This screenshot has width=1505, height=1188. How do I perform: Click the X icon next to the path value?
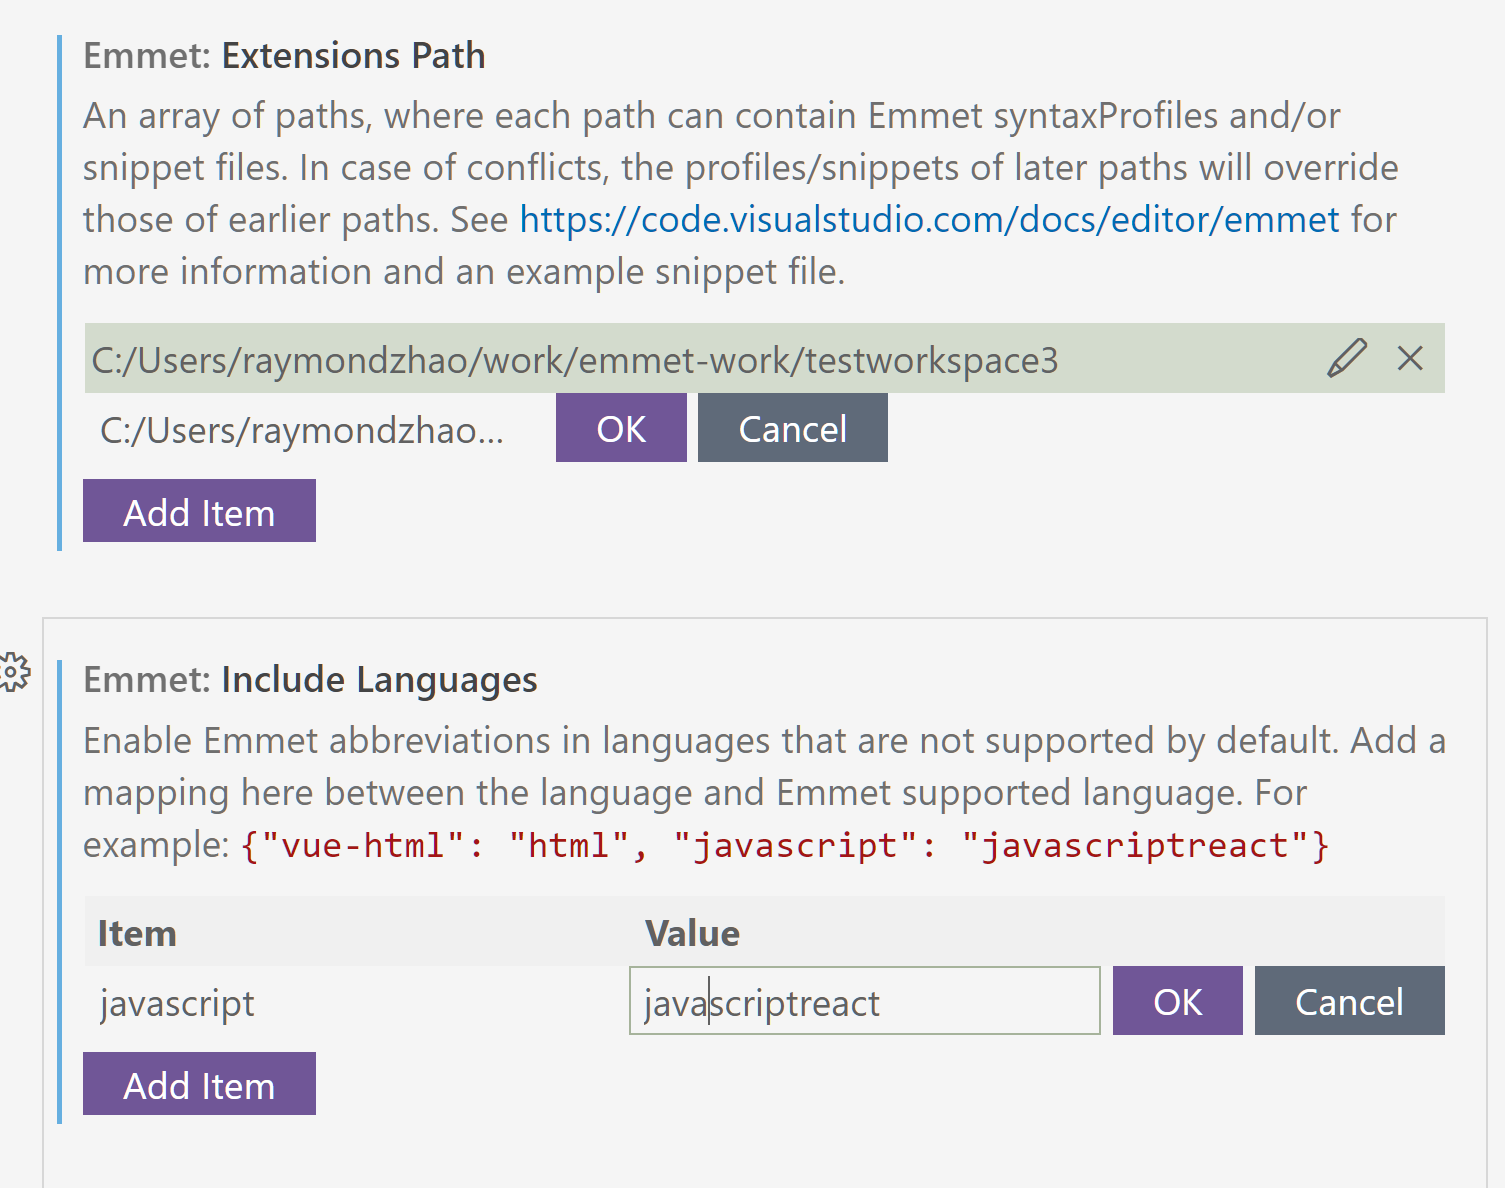(x=1410, y=357)
